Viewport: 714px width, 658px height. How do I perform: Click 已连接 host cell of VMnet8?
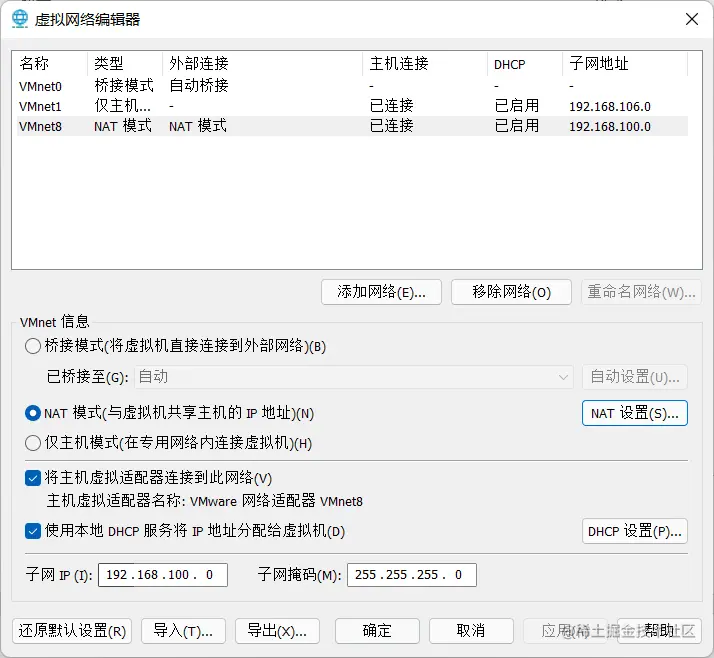click(392, 126)
